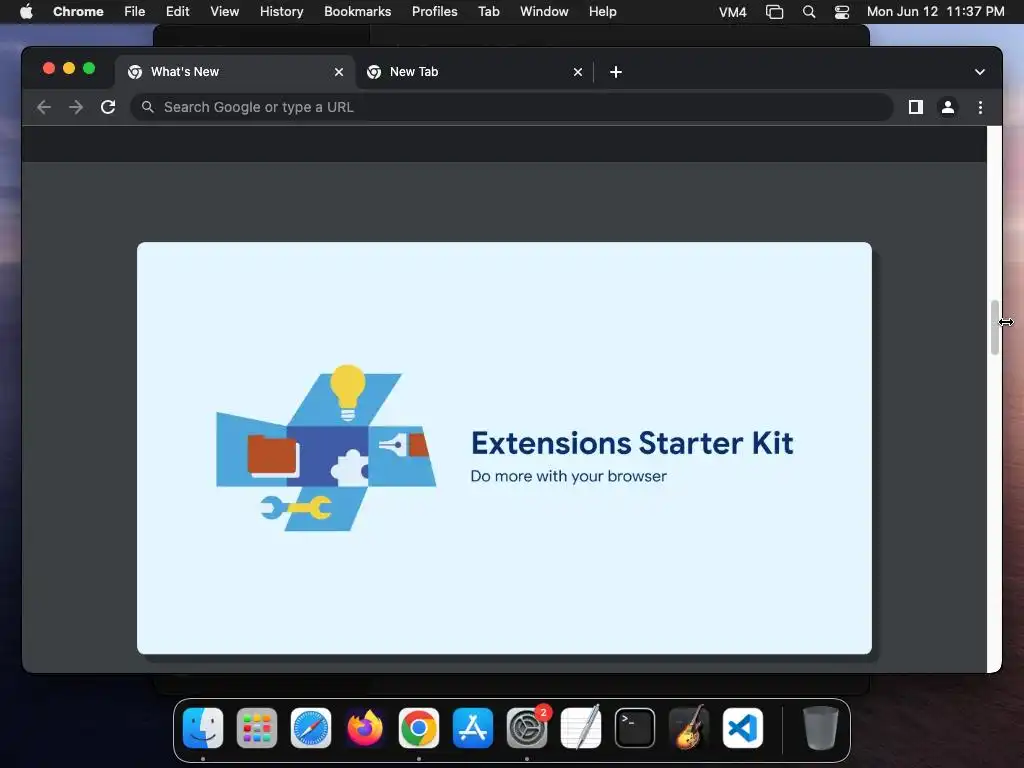Open TextEdit from the Dock

[581, 728]
